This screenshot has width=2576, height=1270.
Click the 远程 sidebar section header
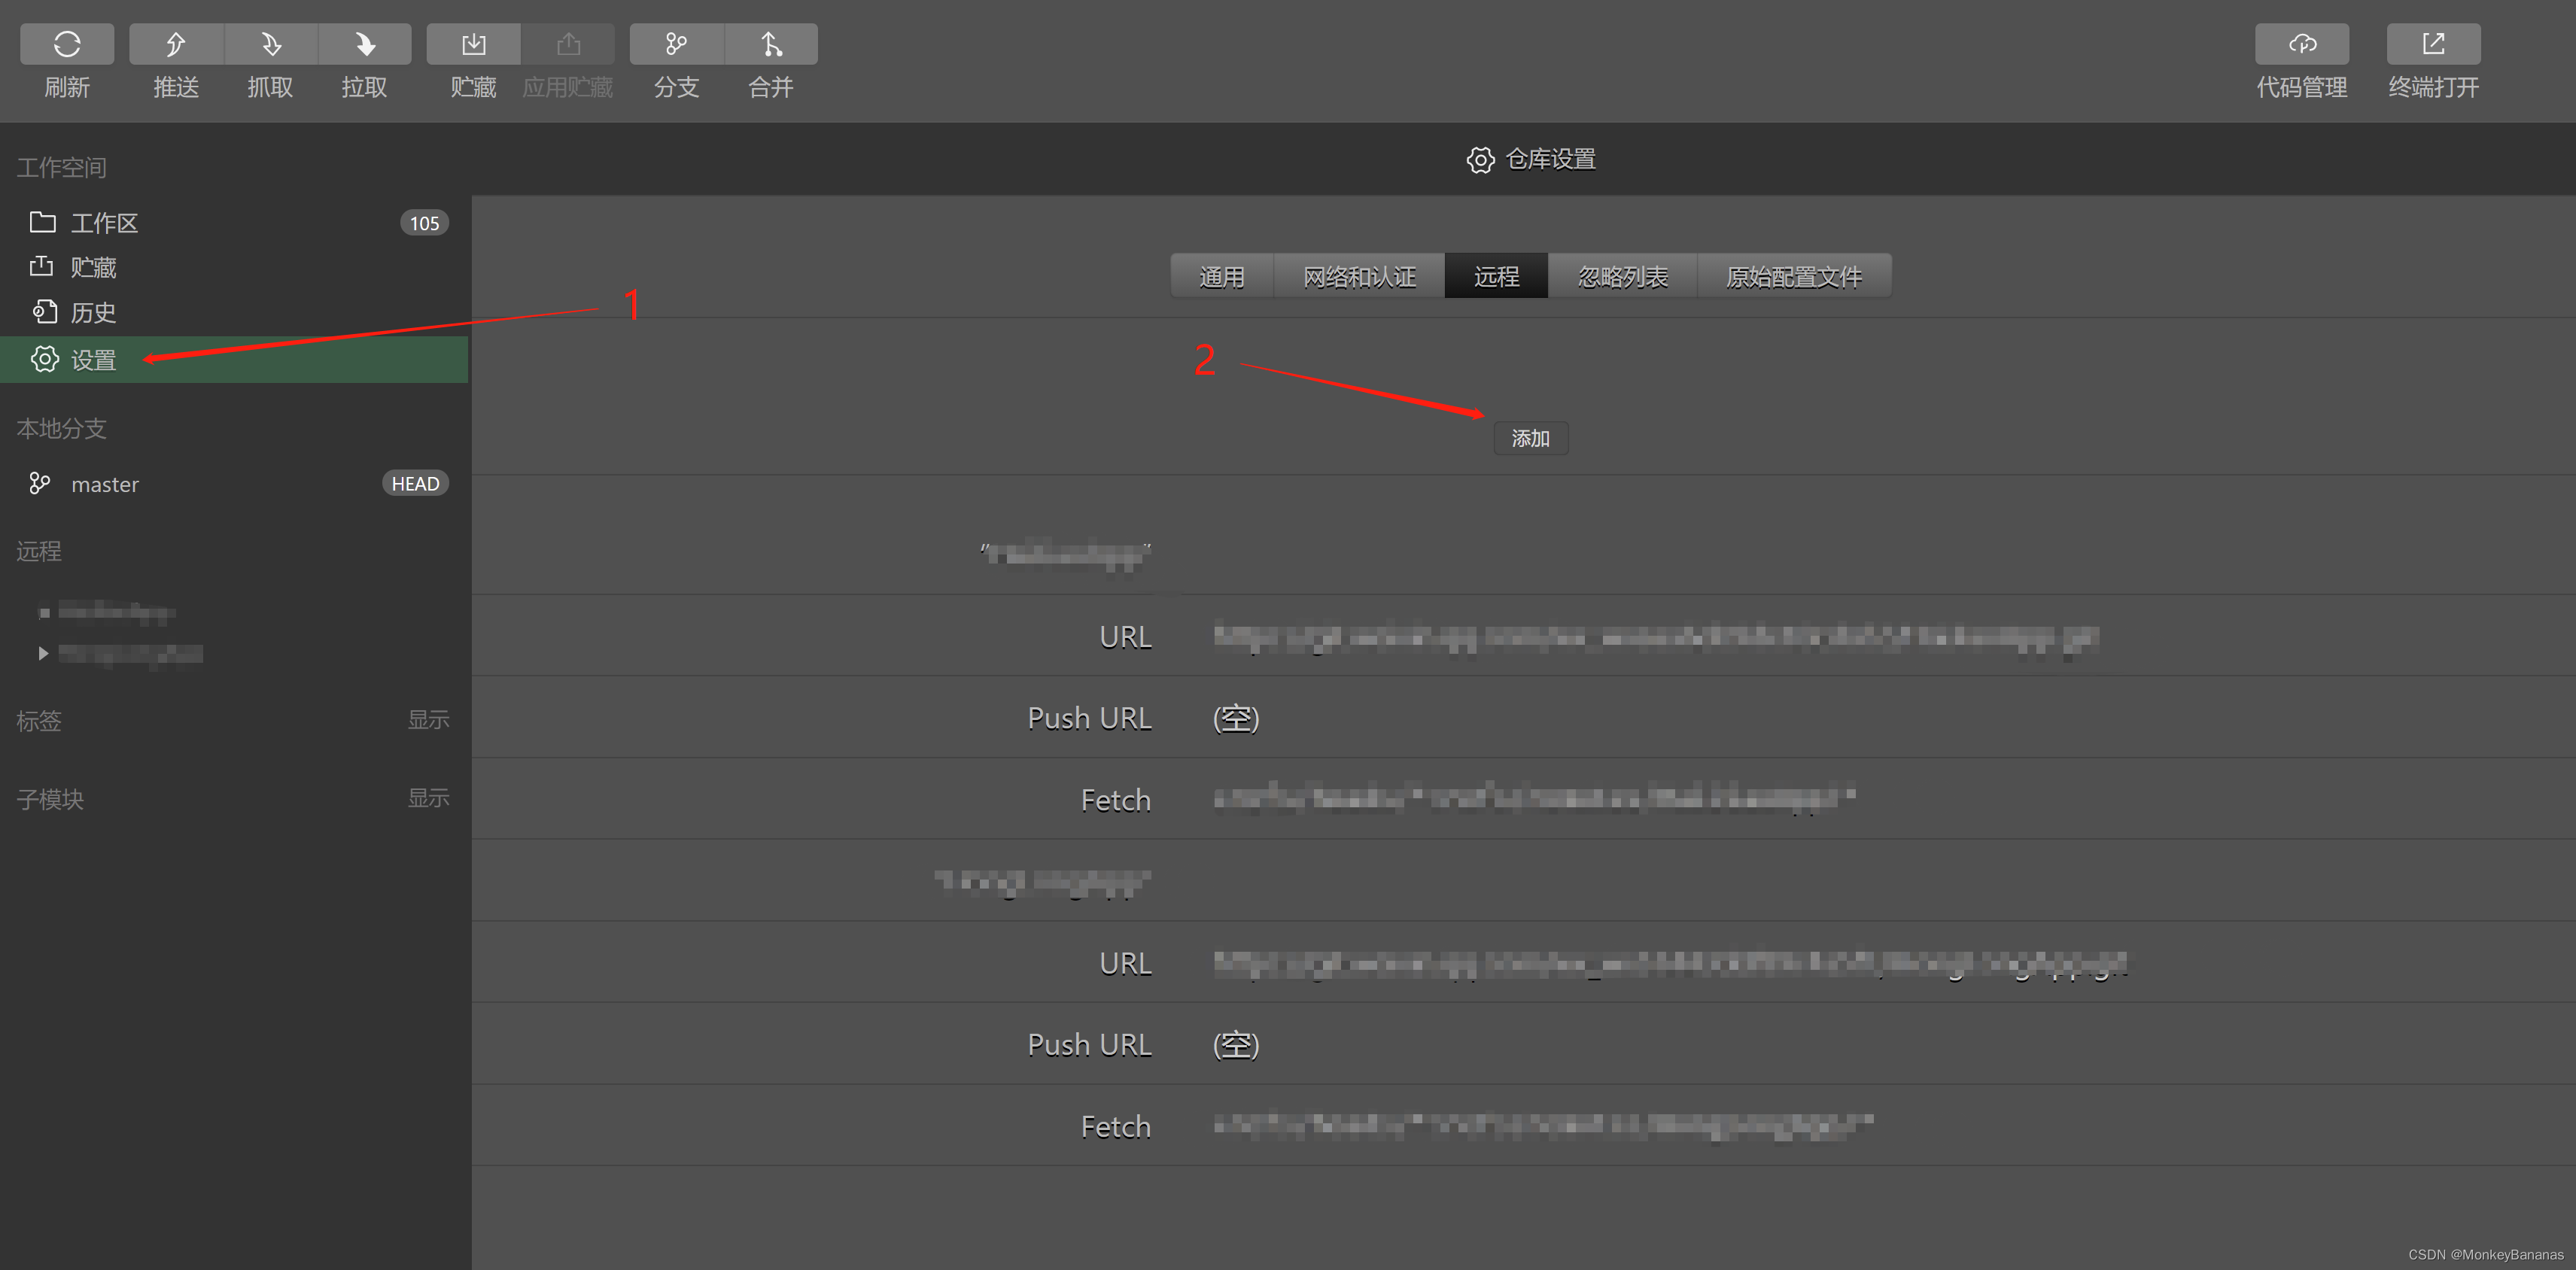coord(39,551)
